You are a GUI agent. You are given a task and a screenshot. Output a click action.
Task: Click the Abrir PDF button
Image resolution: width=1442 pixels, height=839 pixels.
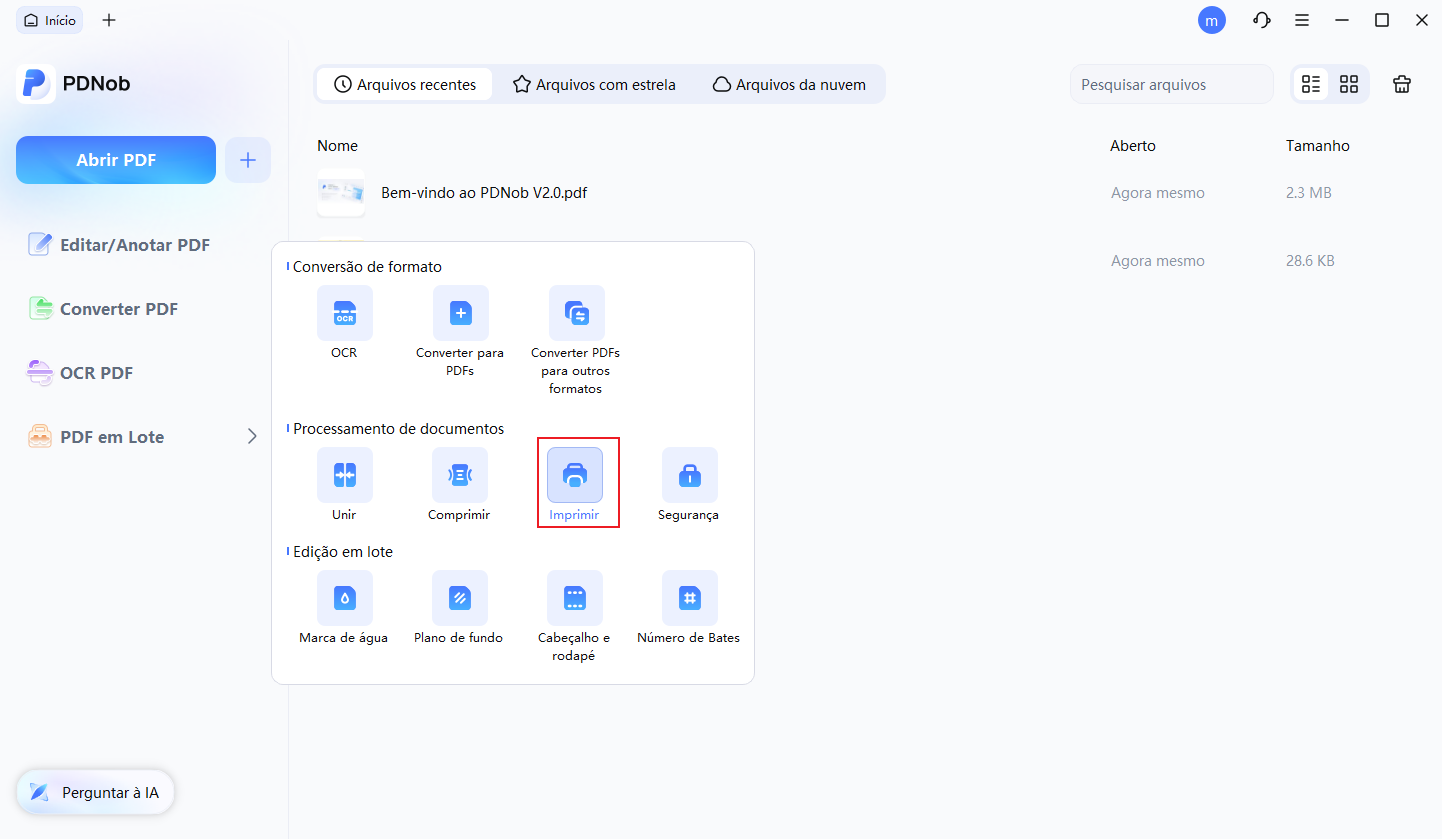point(116,160)
